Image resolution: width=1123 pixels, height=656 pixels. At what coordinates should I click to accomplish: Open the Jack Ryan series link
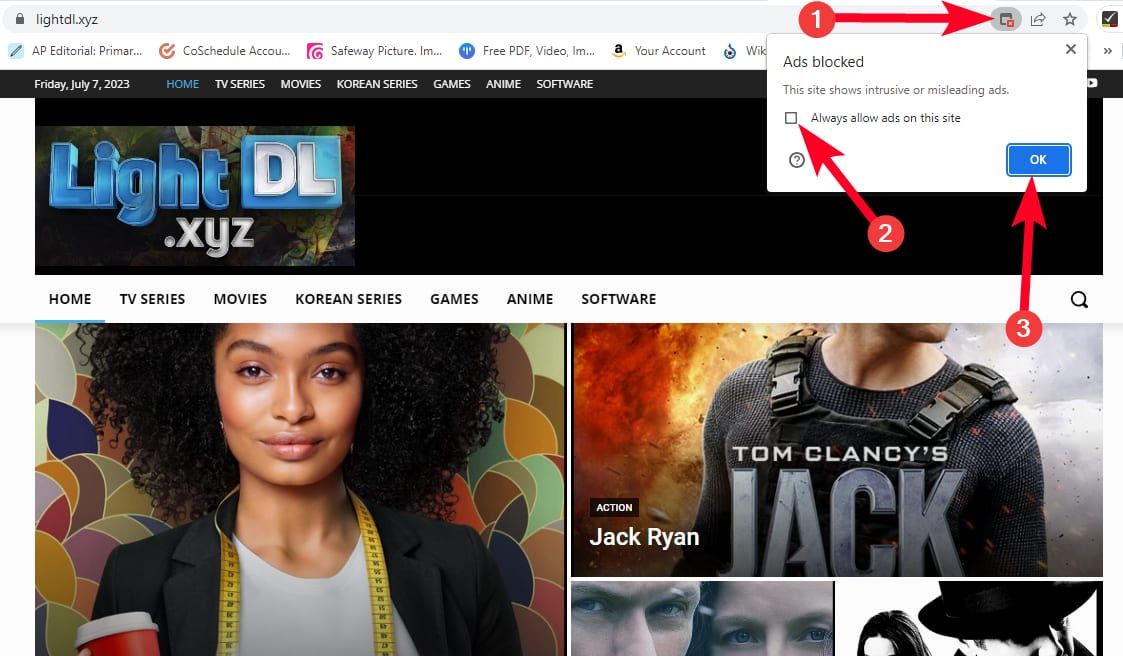click(x=644, y=536)
